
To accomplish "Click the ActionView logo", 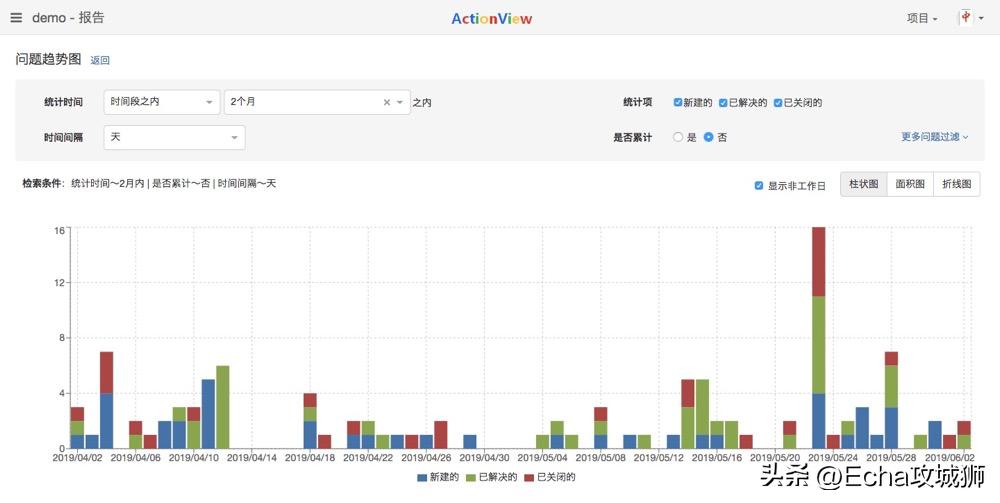I will 492,18.
